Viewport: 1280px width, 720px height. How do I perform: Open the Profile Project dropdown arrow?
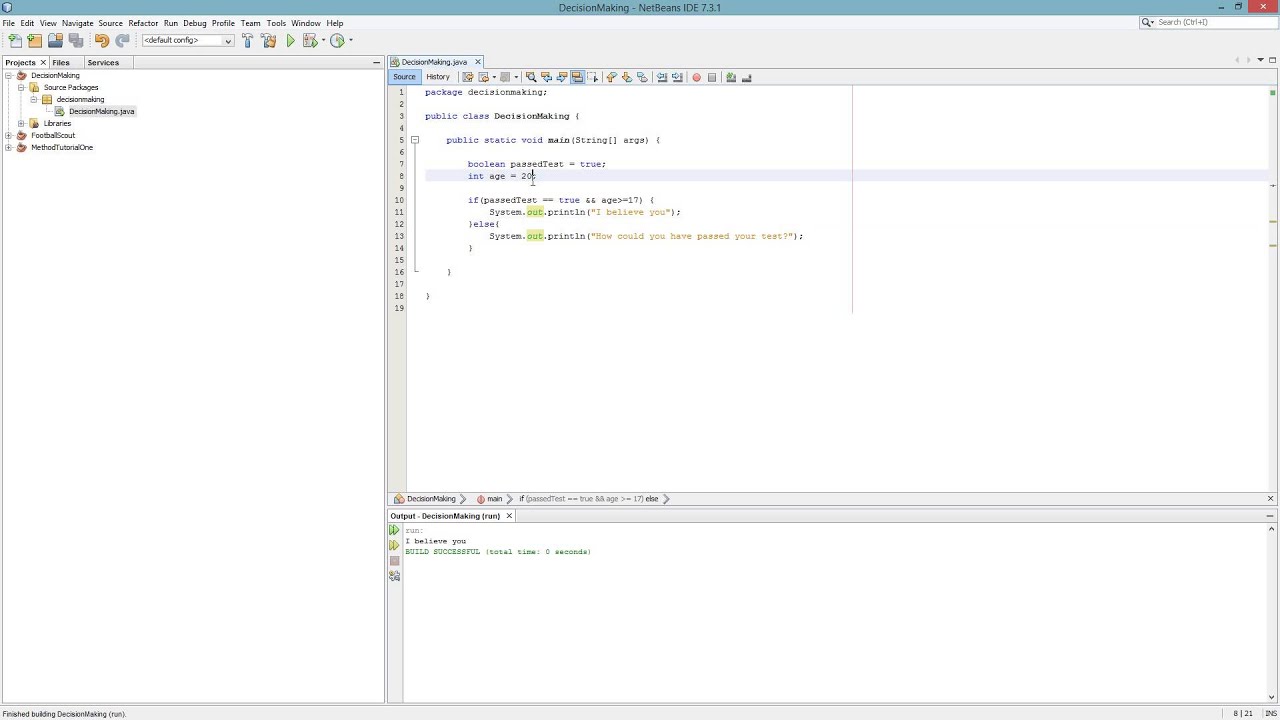[x=350, y=41]
